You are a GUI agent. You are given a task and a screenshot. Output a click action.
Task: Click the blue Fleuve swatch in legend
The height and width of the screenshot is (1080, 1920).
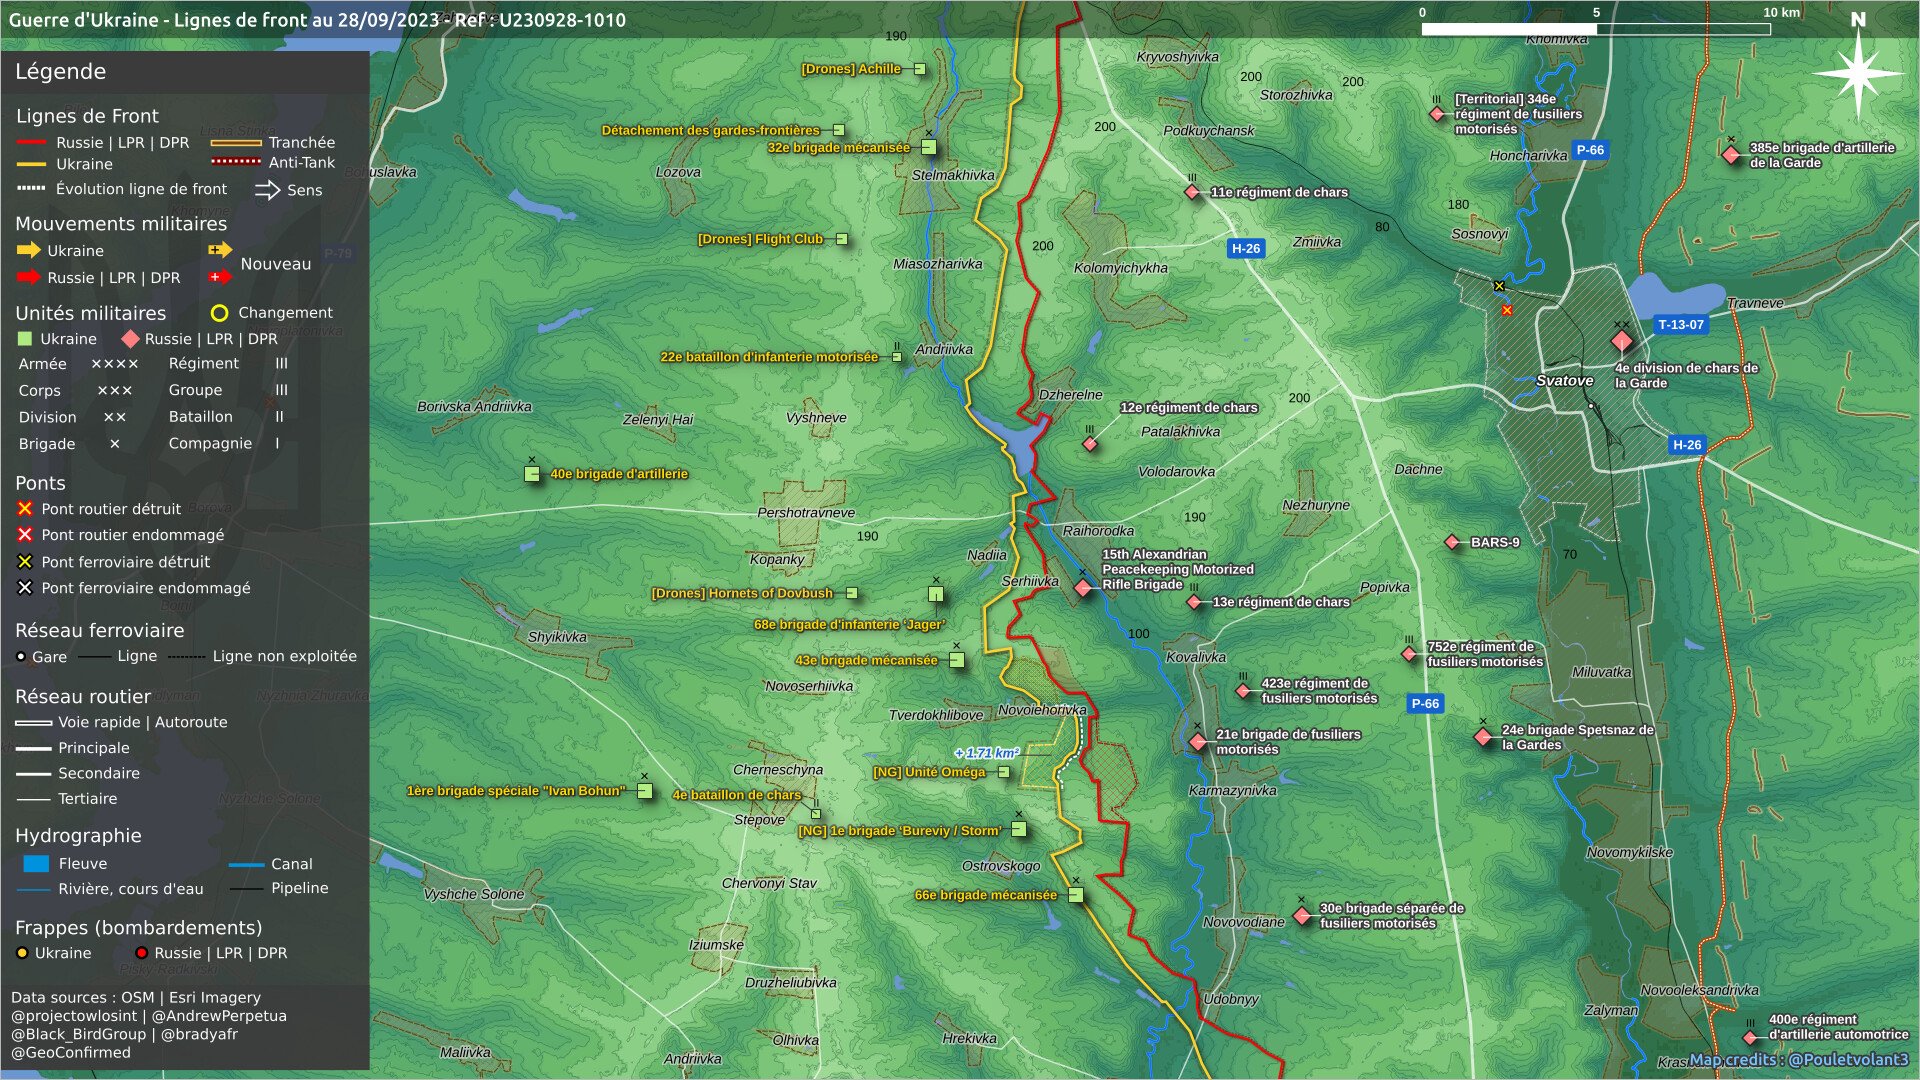pyautogui.click(x=36, y=864)
